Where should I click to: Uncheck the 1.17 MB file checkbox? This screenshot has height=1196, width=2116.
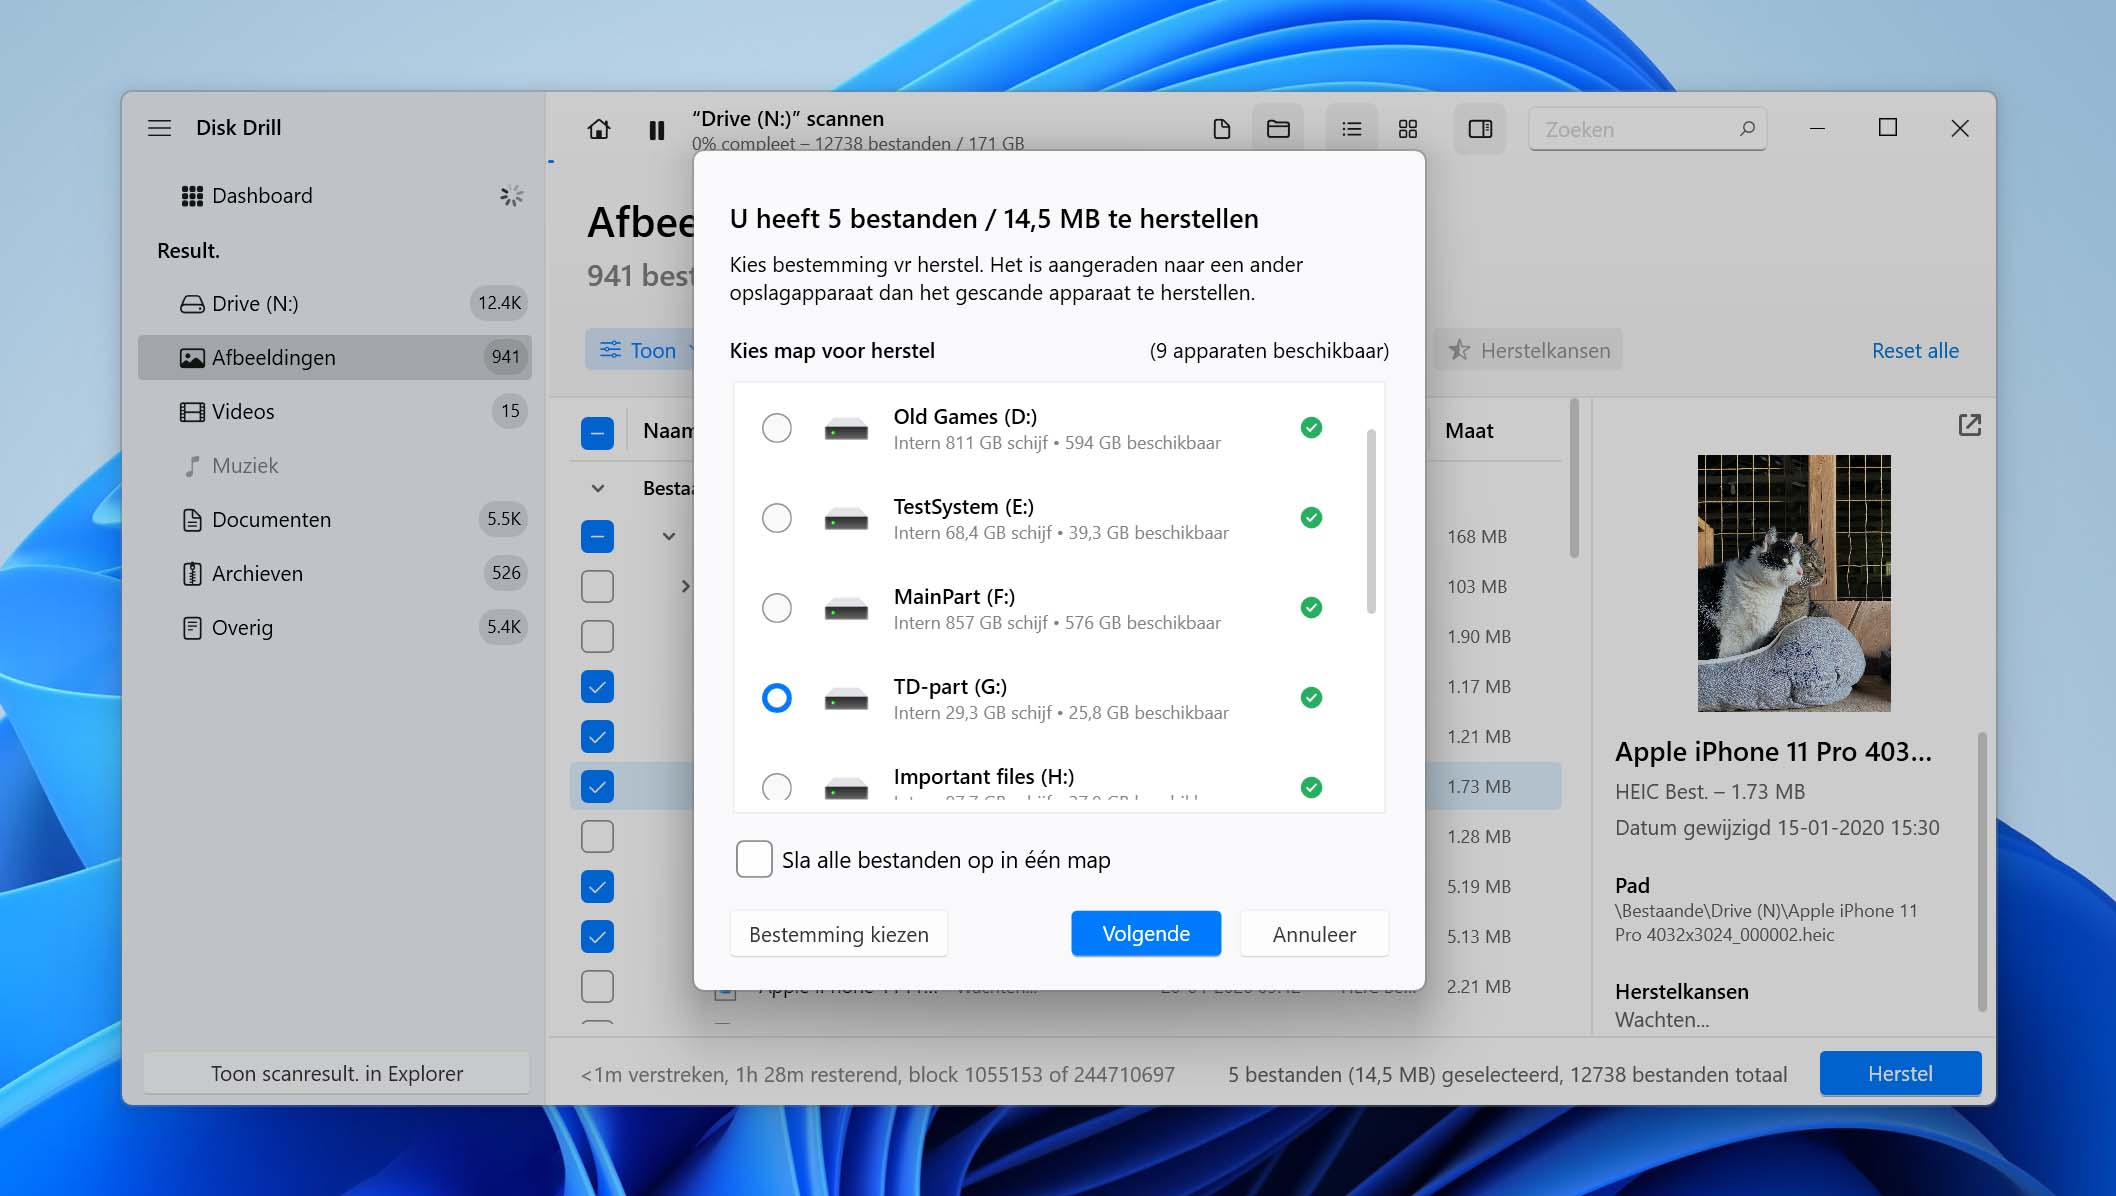pyautogui.click(x=597, y=687)
